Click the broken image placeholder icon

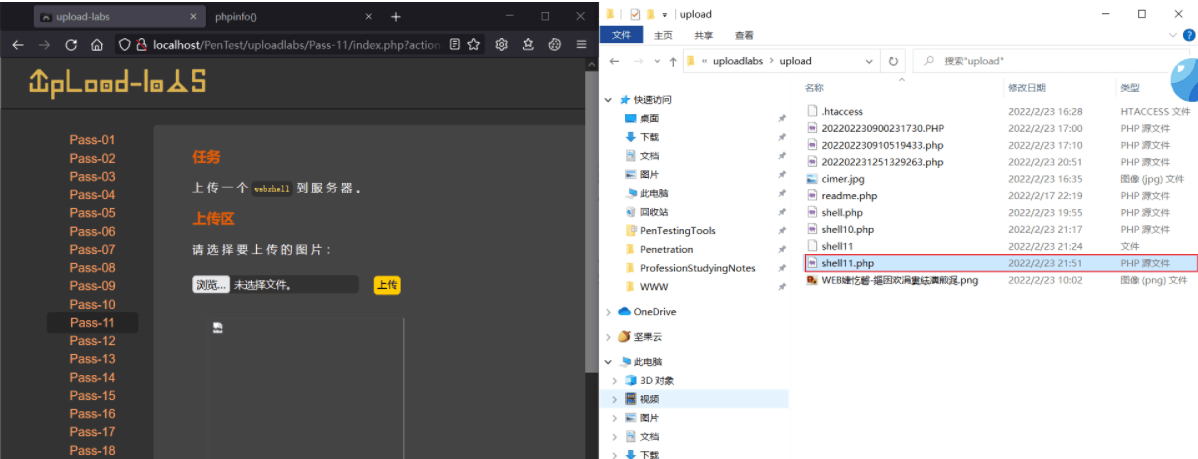[x=218, y=327]
